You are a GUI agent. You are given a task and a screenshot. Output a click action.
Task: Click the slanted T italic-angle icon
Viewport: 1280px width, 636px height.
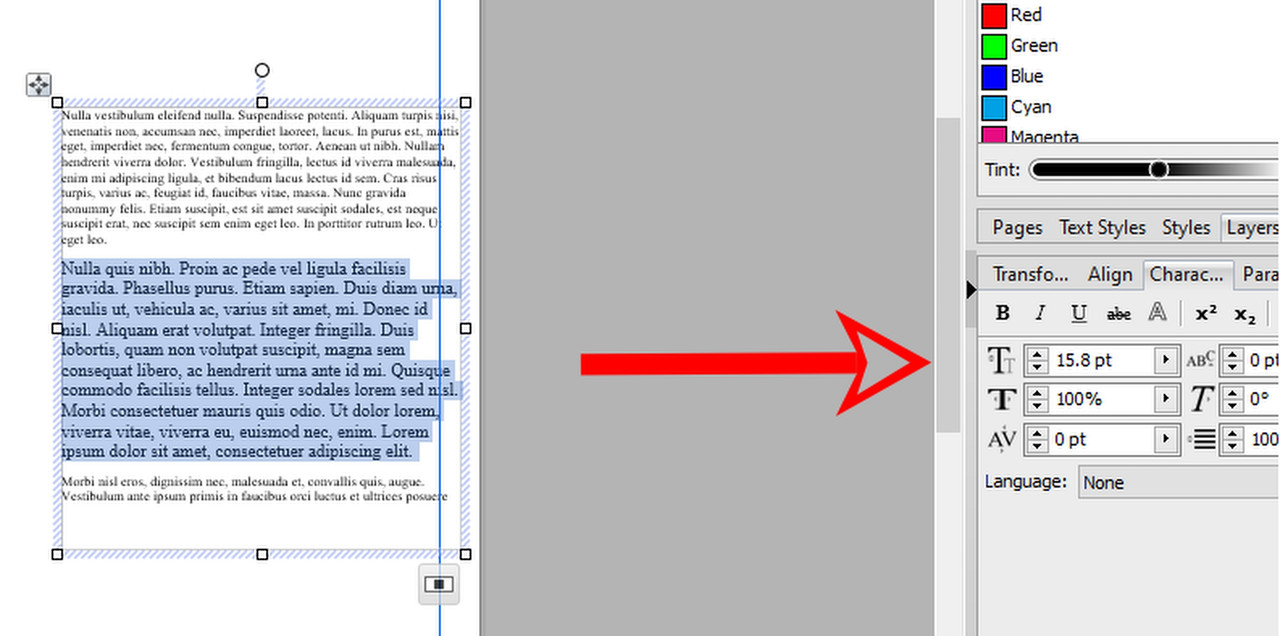coord(1200,400)
